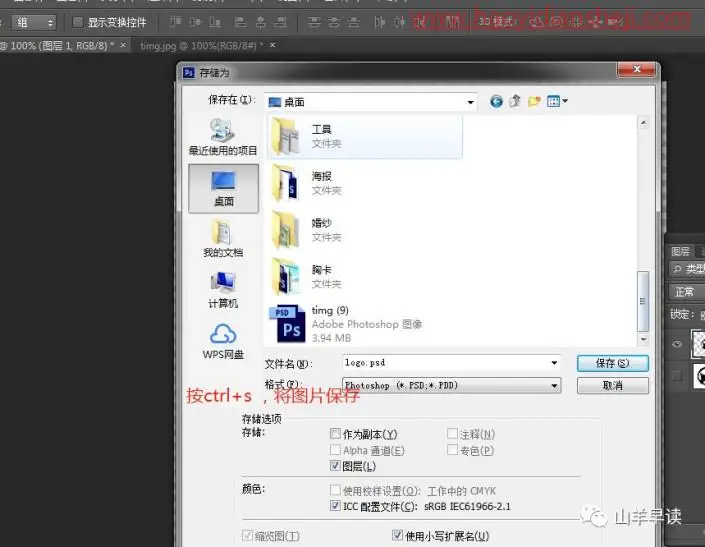Create a new folder in save dialog

coord(534,102)
